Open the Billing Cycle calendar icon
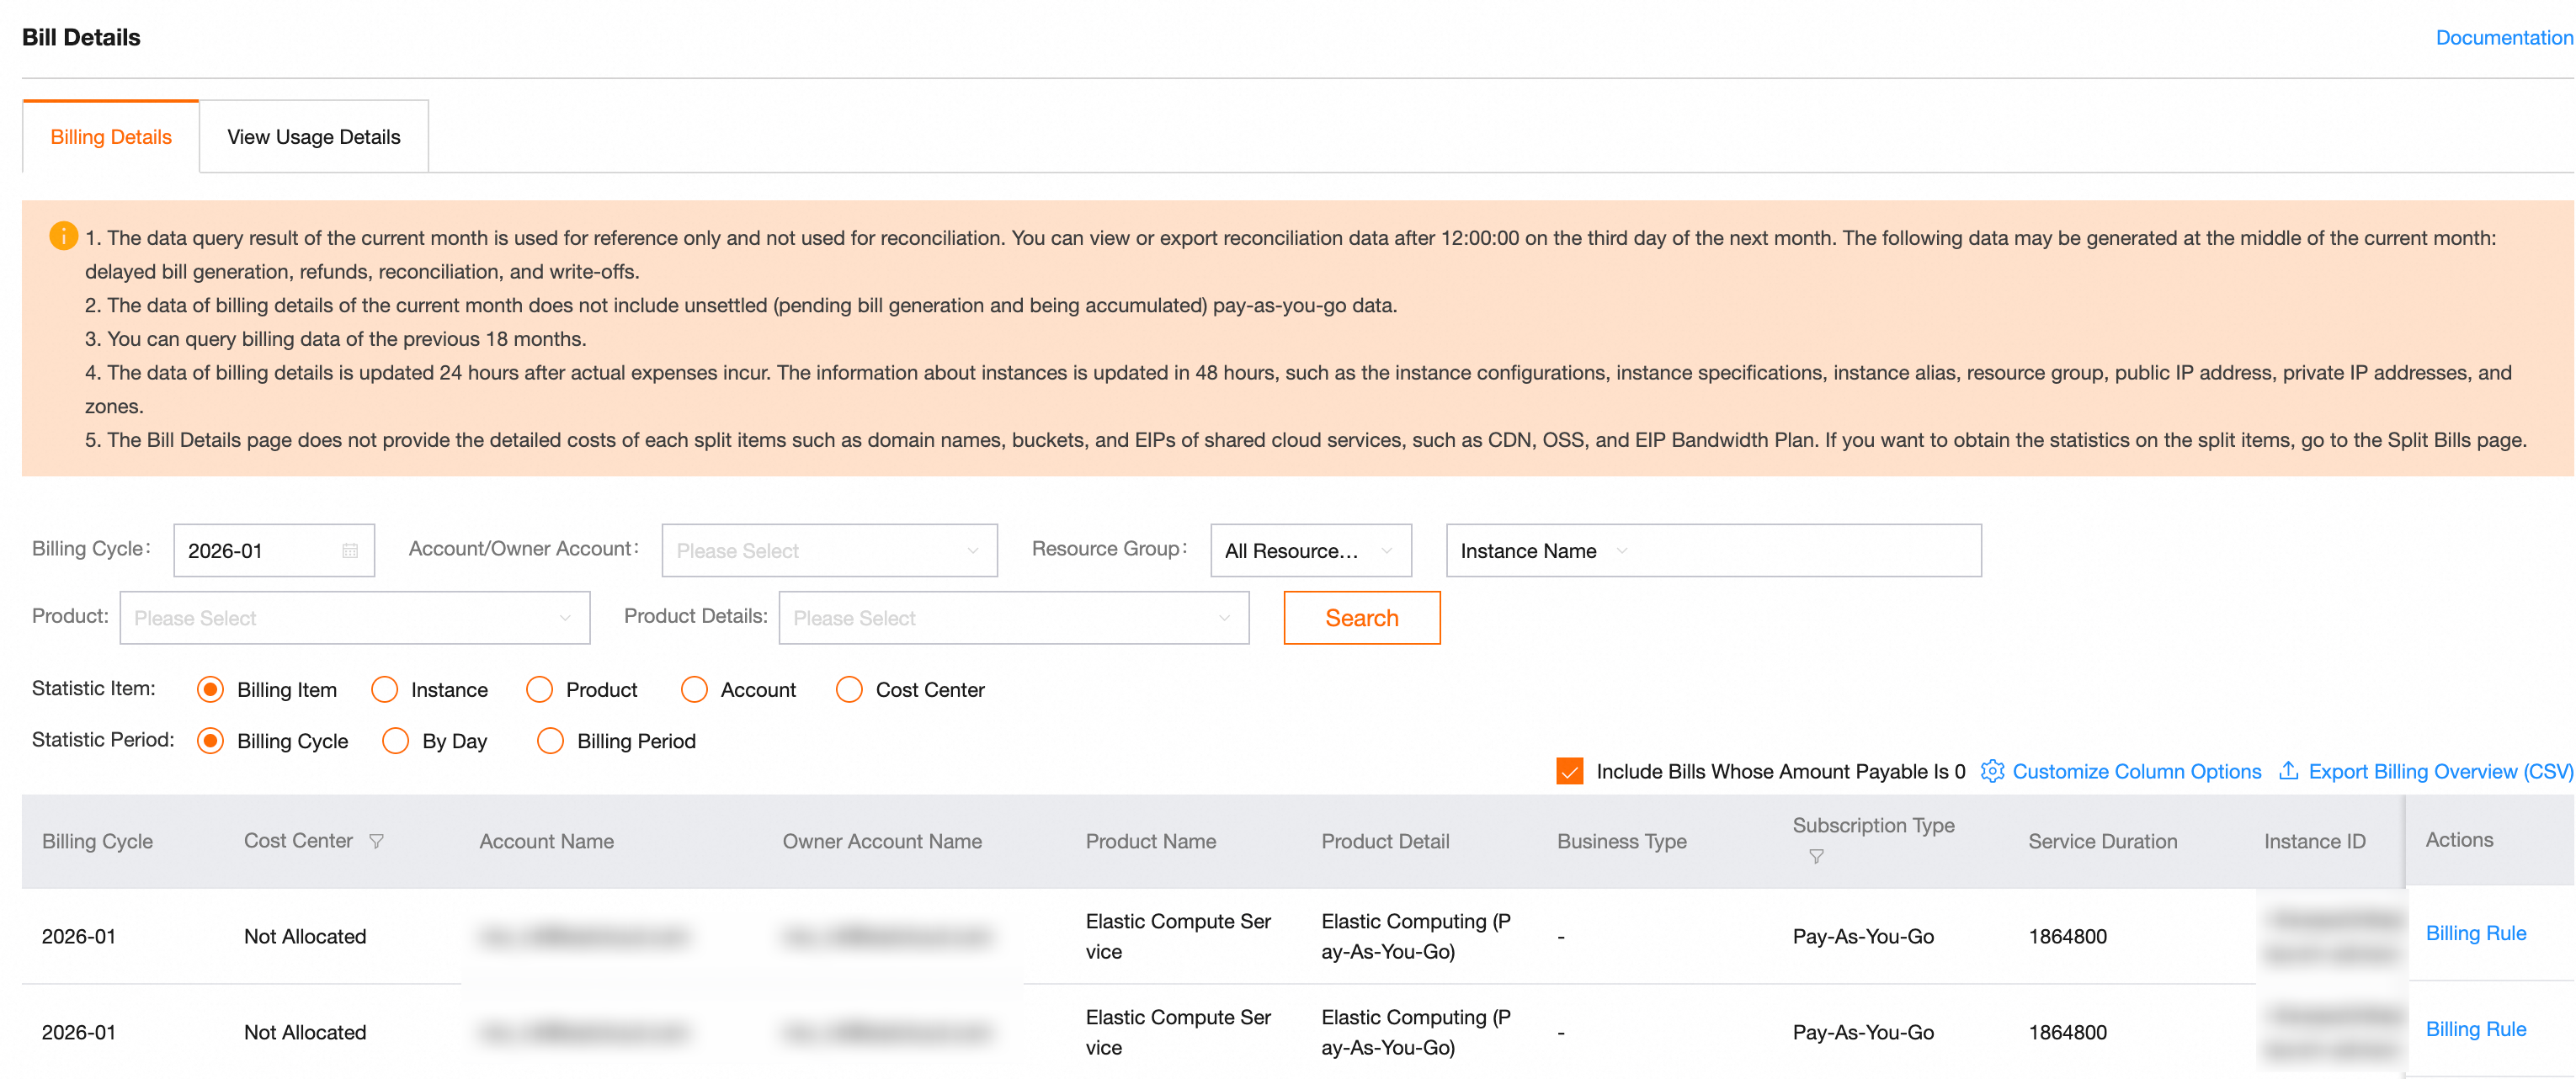The height and width of the screenshot is (1079, 2576). 350,551
